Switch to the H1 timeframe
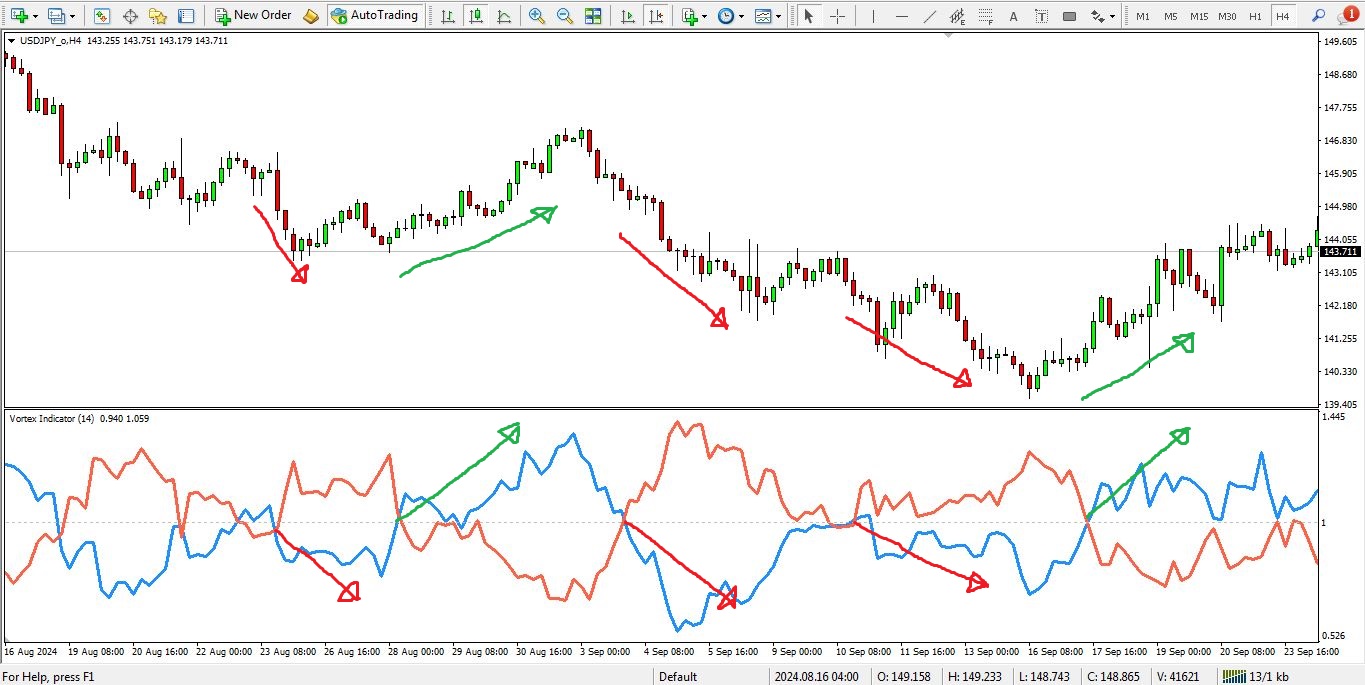Viewport: 1365px width, 685px height. click(x=1255, y=16)
